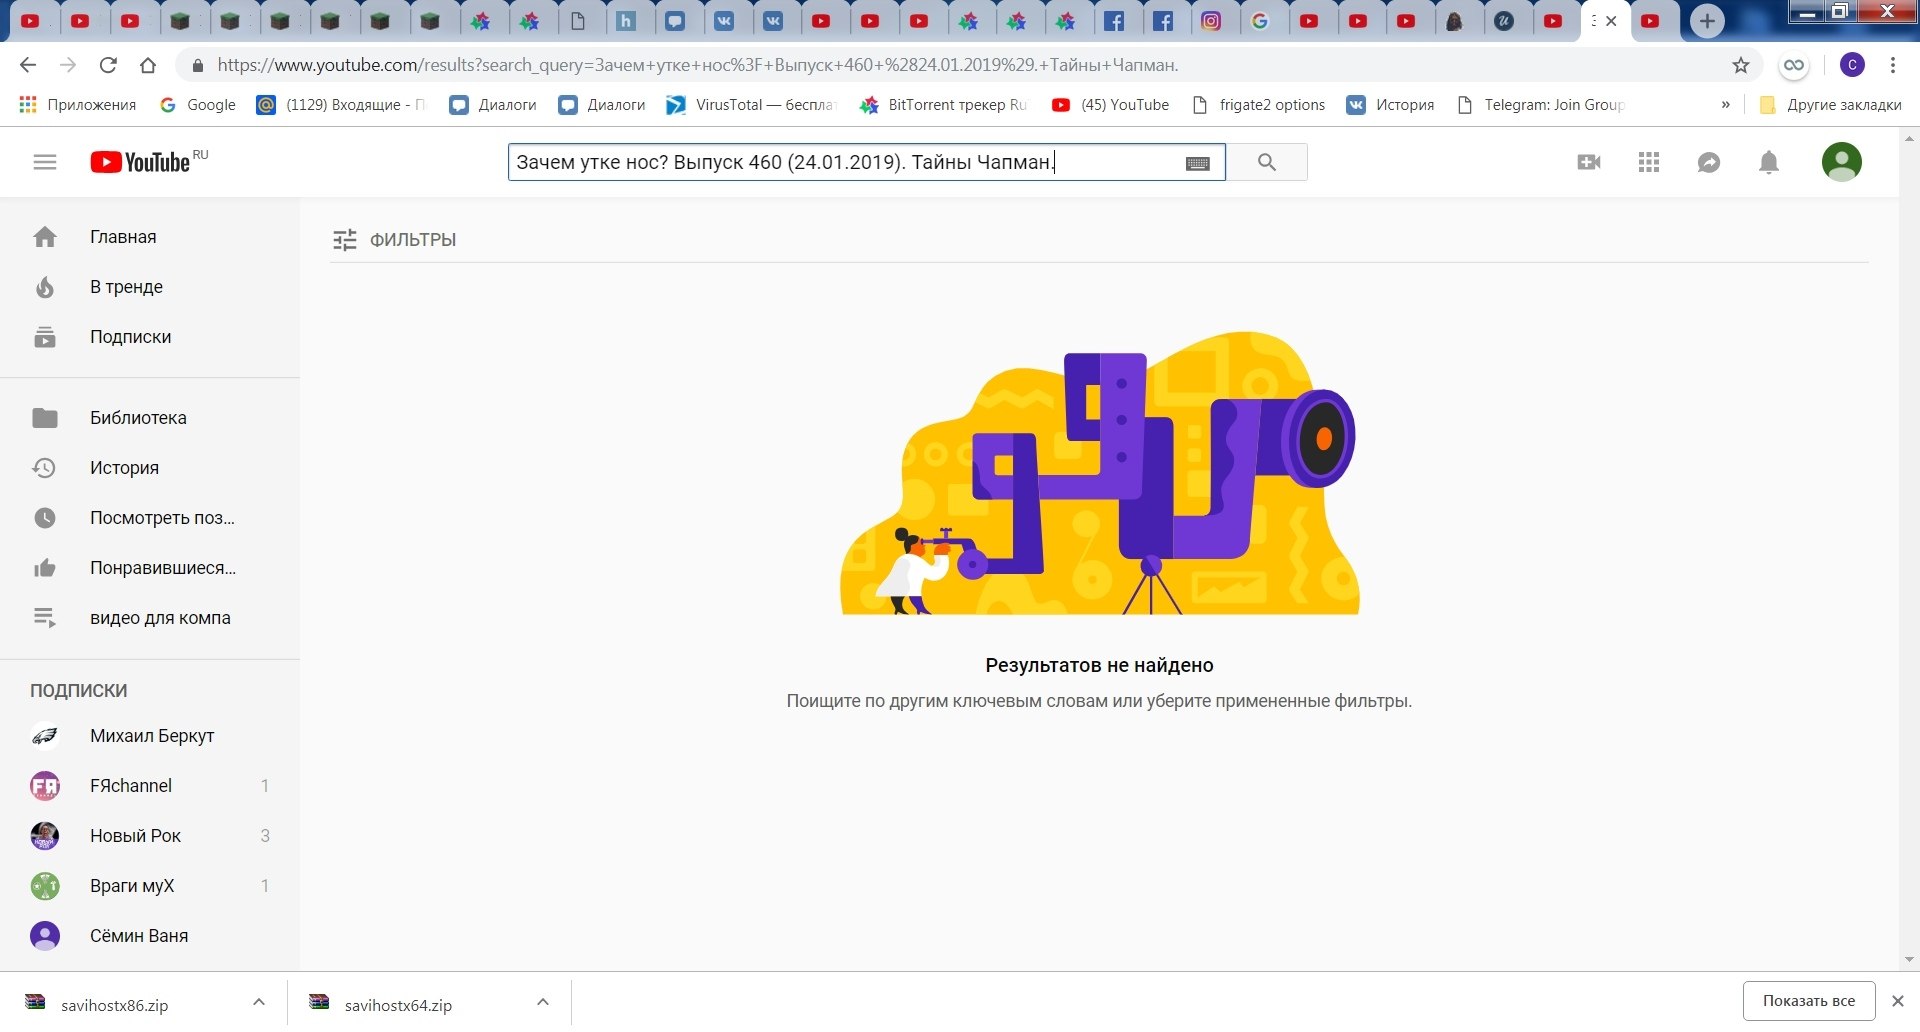This screenshot has width=1920, height=1032.
Task: Click the Показать все downloads button
Action: (x=1809, y=1001)
